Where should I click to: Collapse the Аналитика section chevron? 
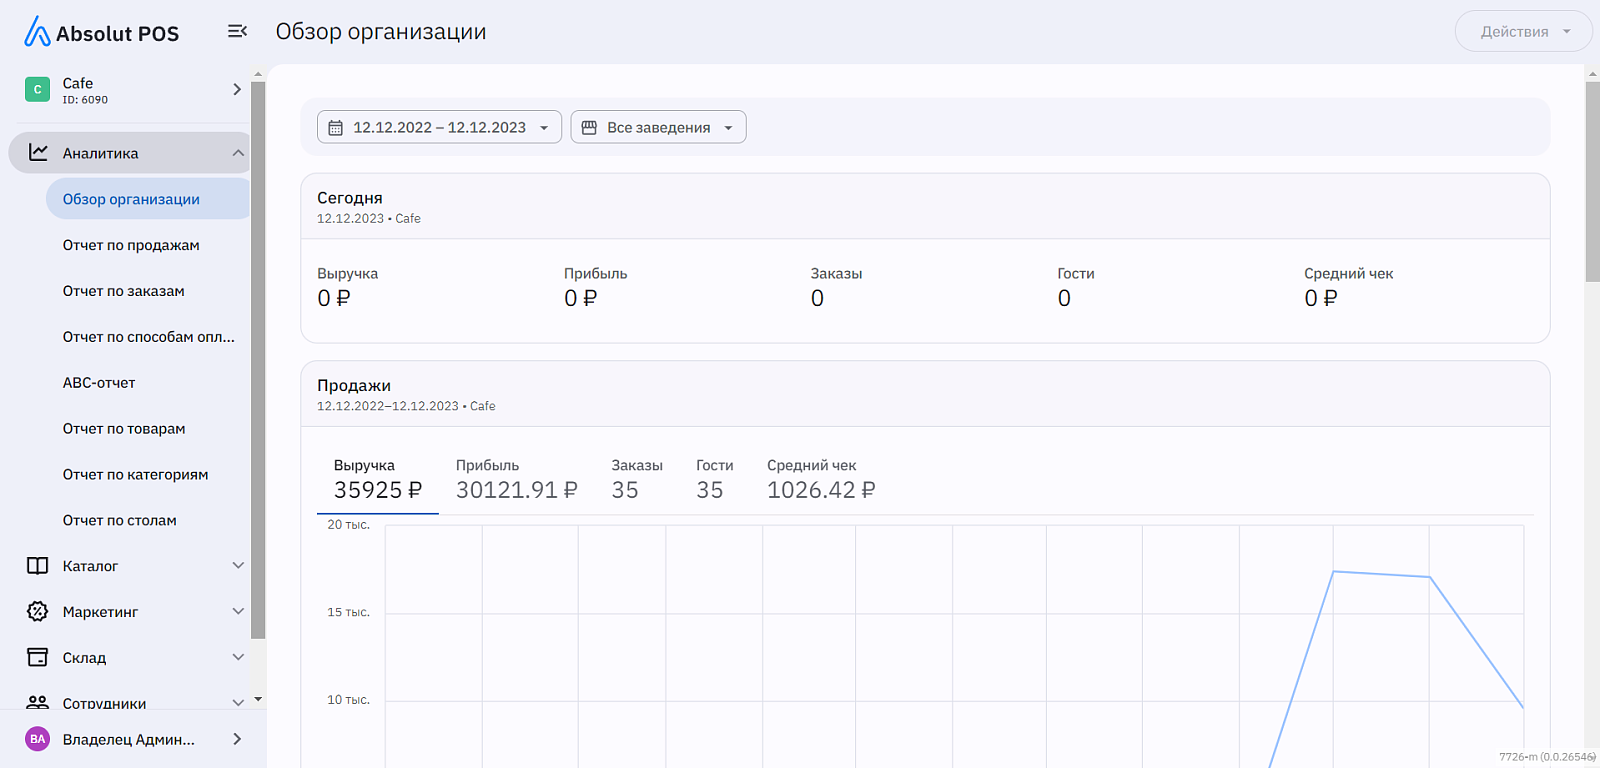click(x=238, y=153)
